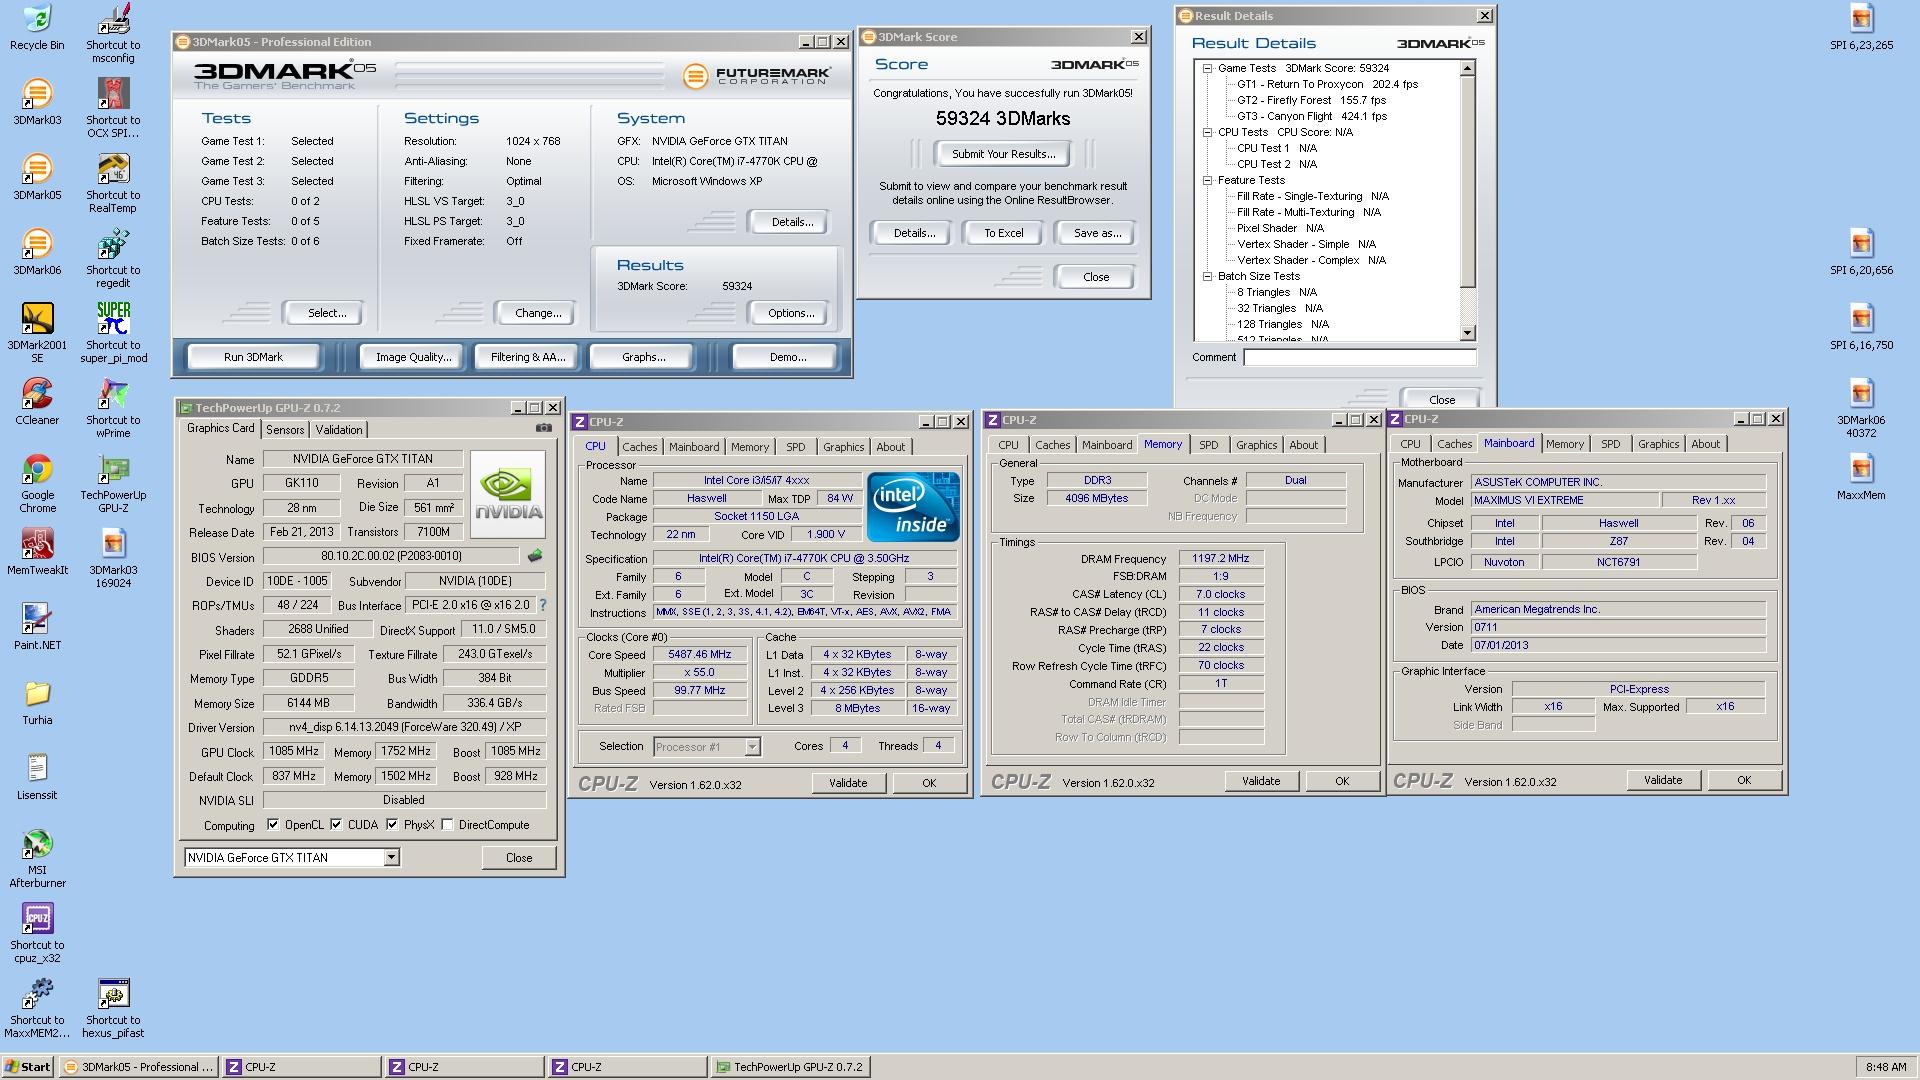Click the GPU-Z screenshot camera icon

(543, 428)
